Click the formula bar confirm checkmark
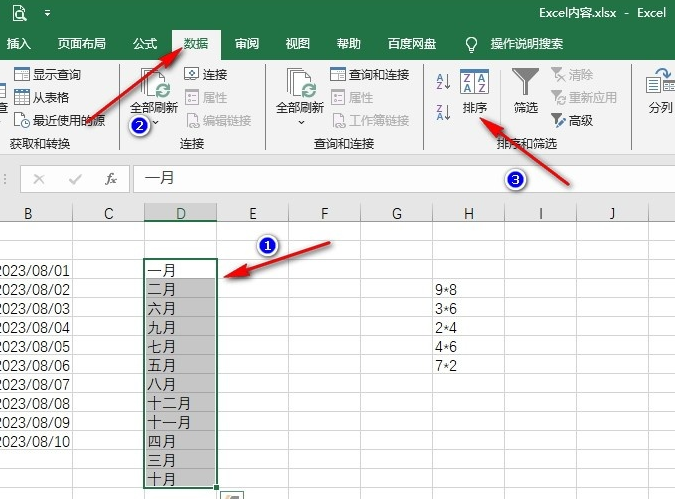 point(75,179)
